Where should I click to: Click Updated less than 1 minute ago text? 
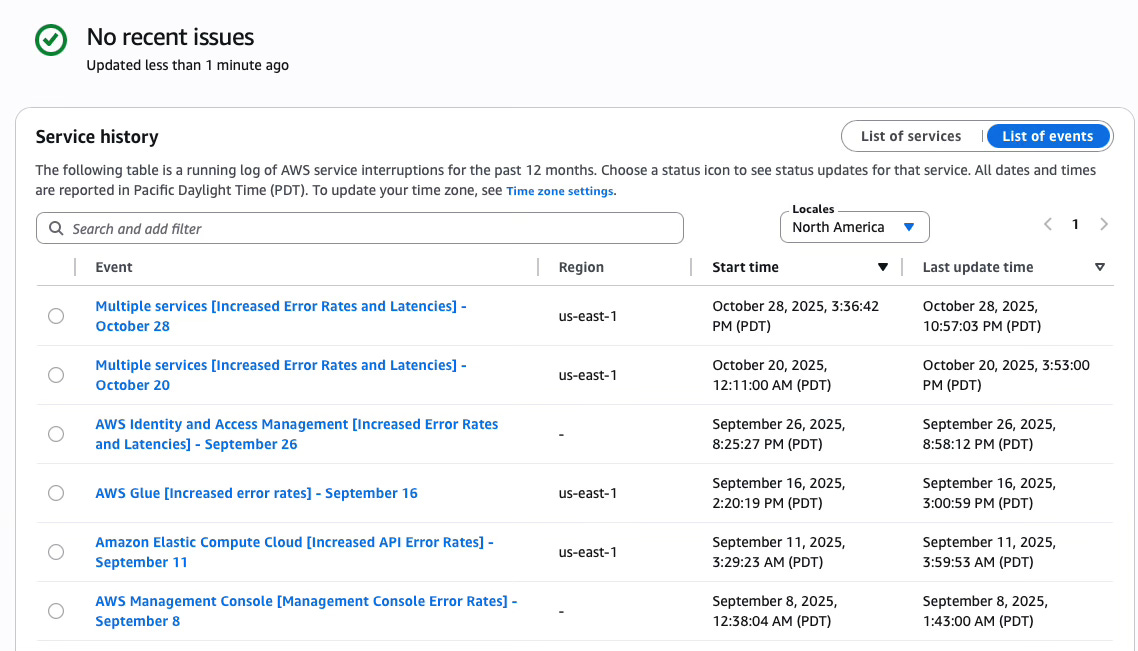187,65
